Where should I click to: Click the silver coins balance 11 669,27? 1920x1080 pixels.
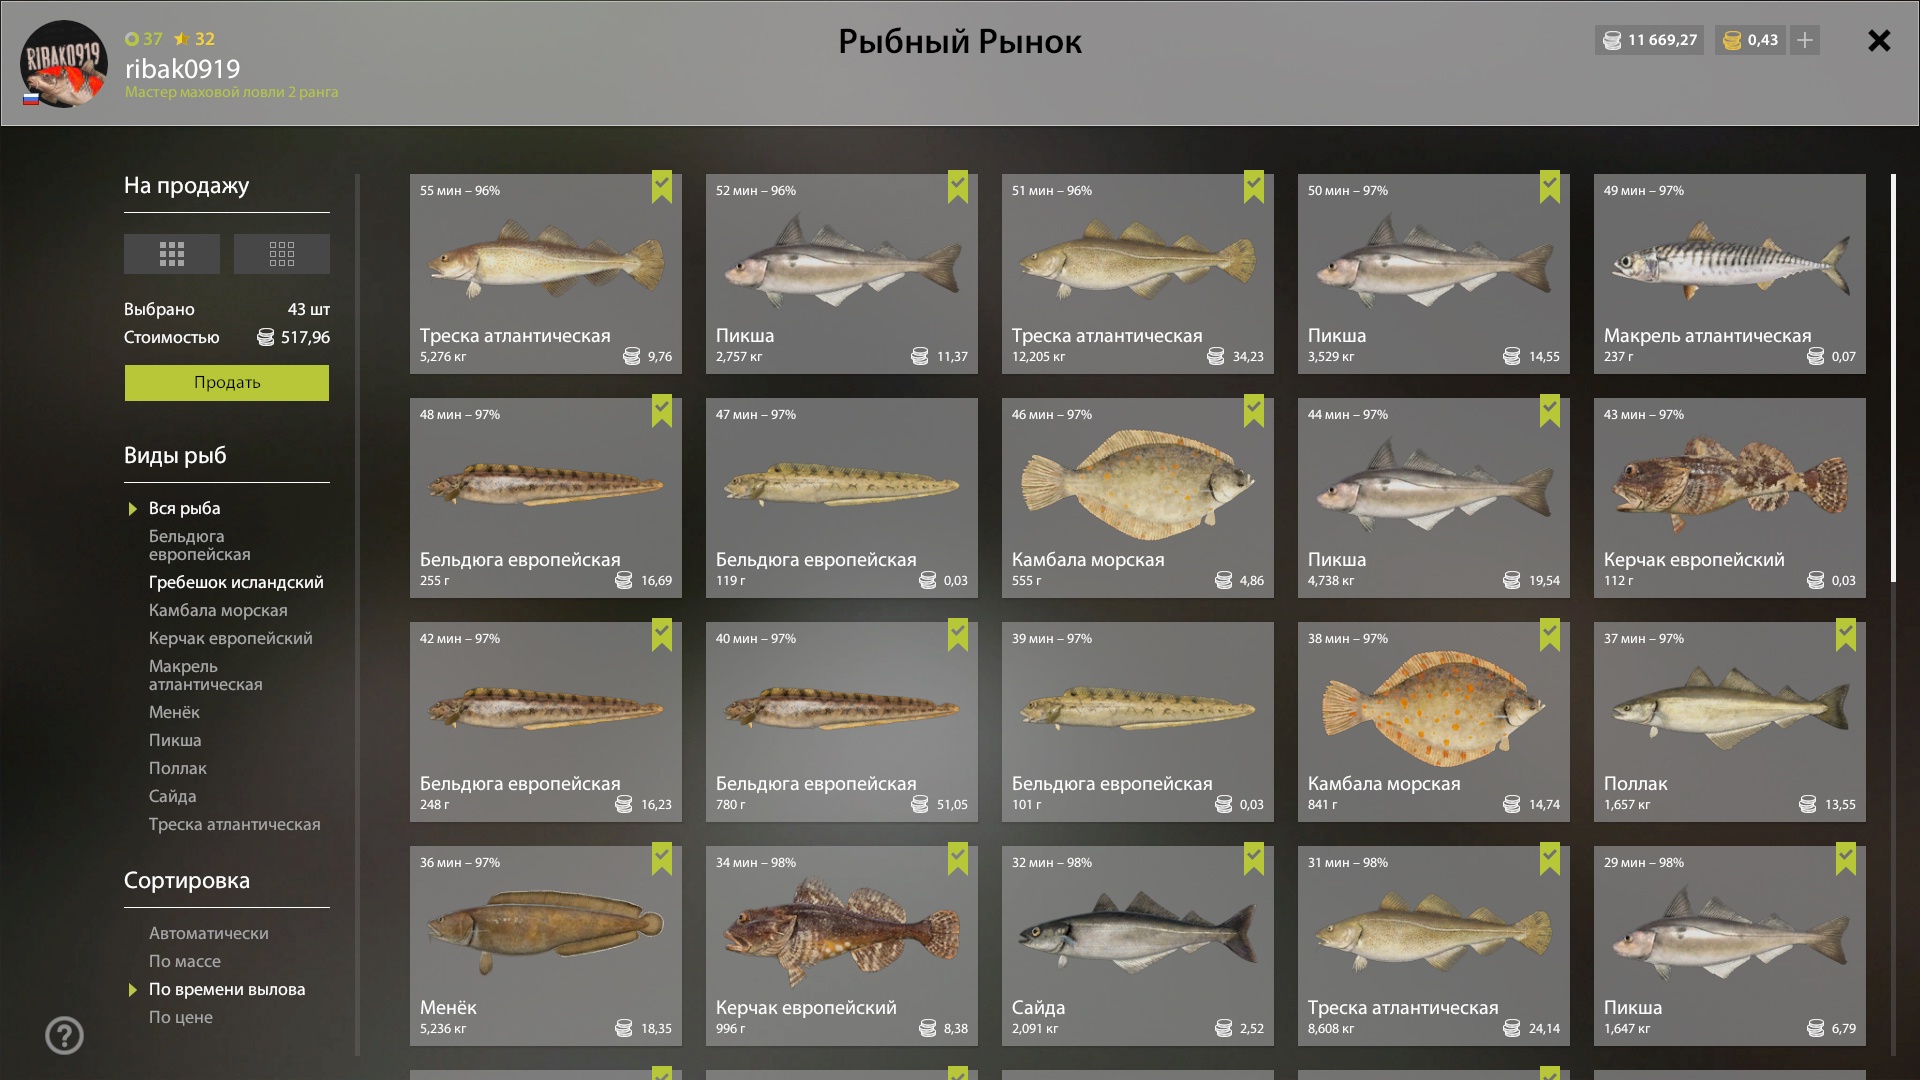click(x=1650, y=40)
